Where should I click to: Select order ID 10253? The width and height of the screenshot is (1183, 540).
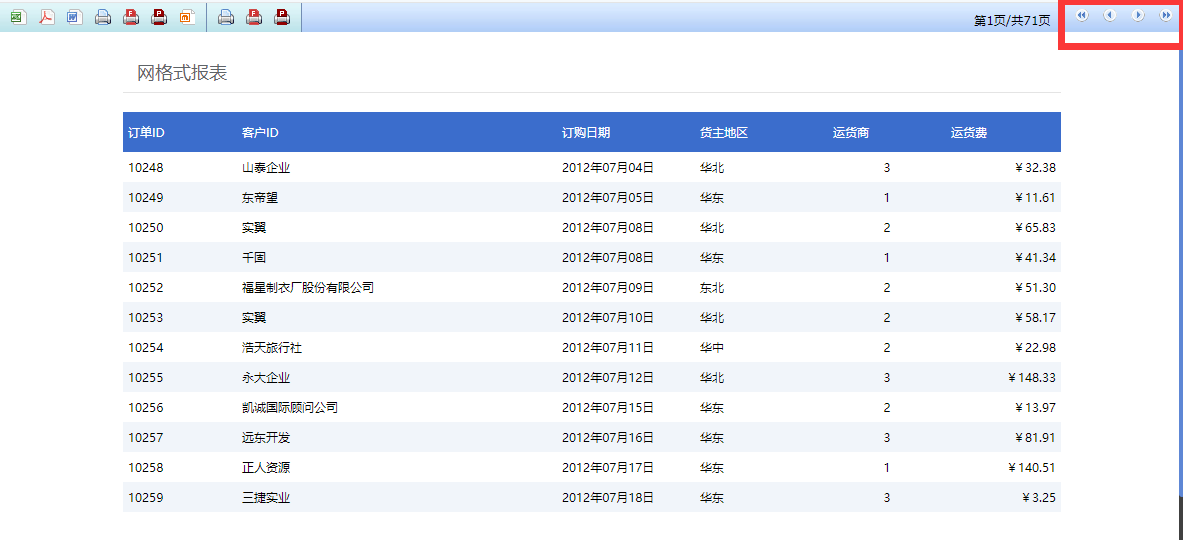[146, 318]
